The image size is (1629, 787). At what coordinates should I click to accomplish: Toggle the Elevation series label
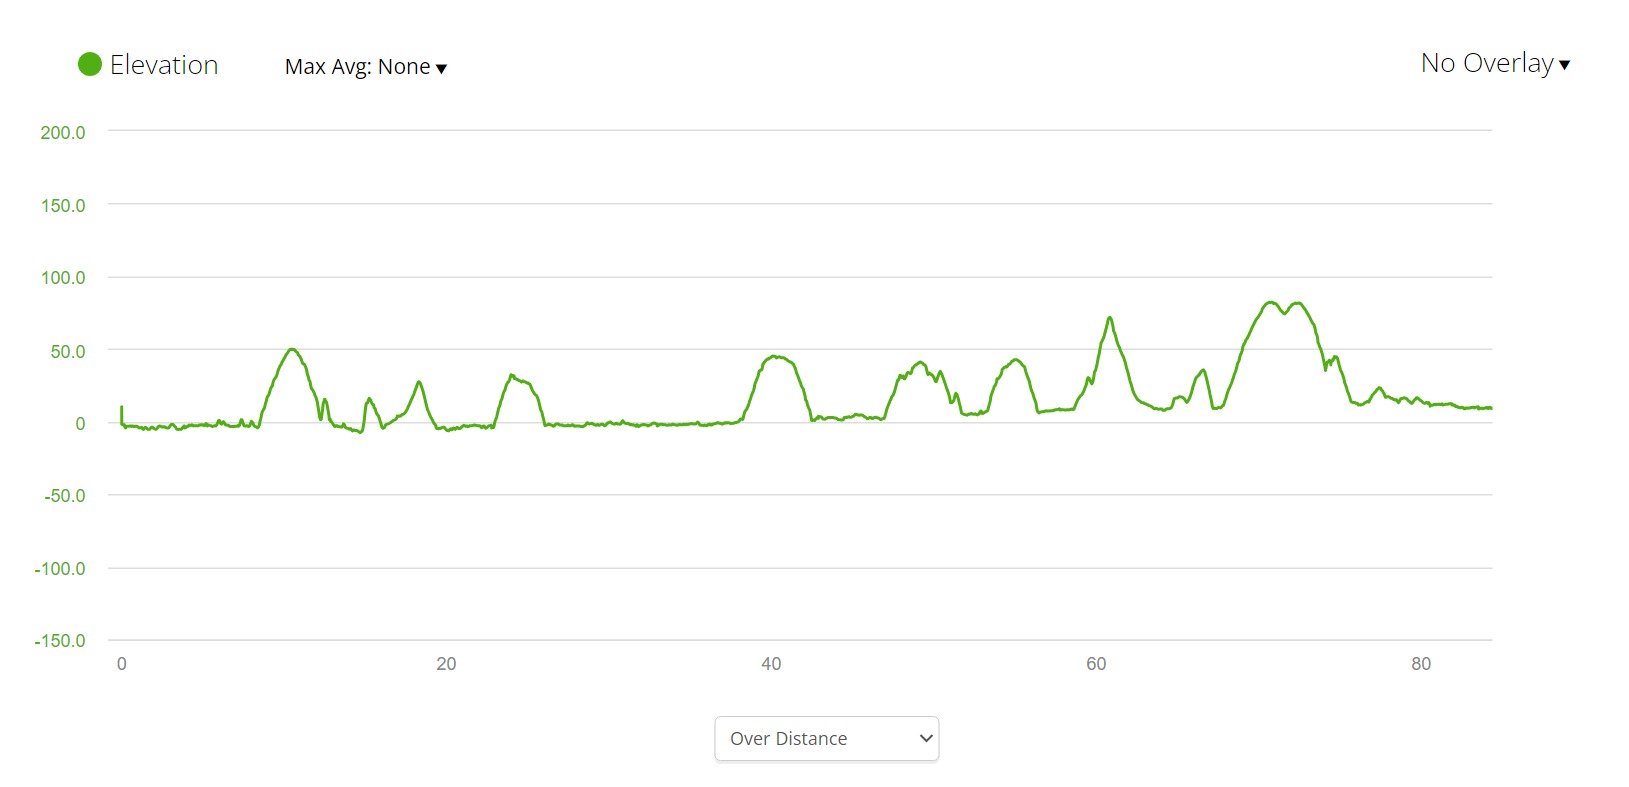(x=164, y=65)
